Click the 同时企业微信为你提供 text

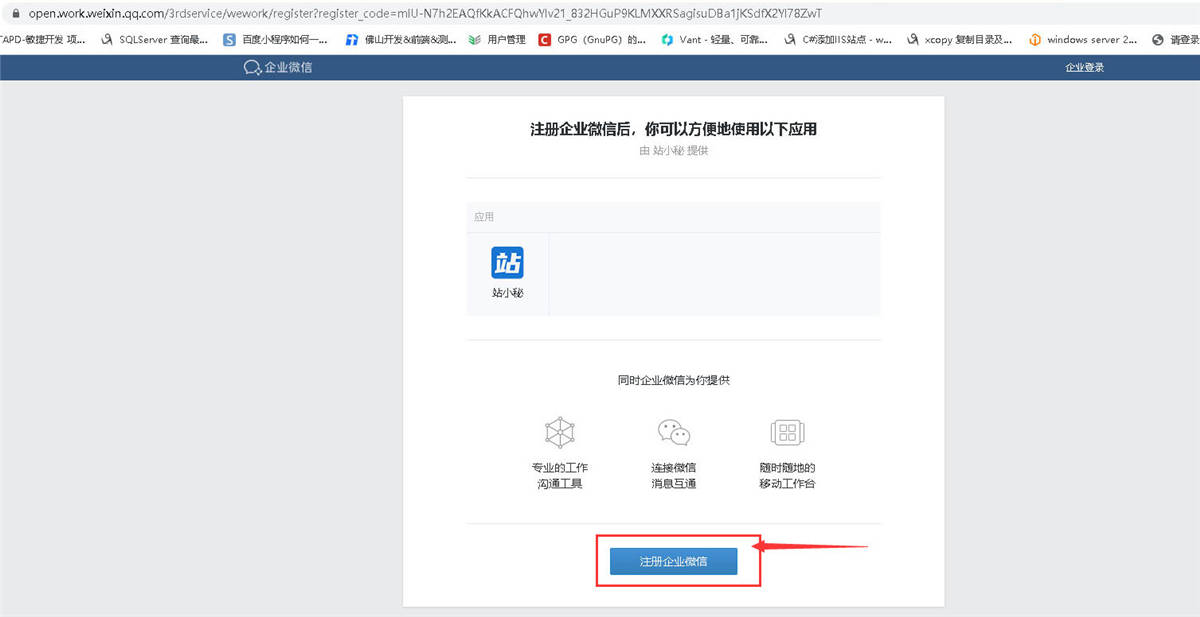pos(673,381)
